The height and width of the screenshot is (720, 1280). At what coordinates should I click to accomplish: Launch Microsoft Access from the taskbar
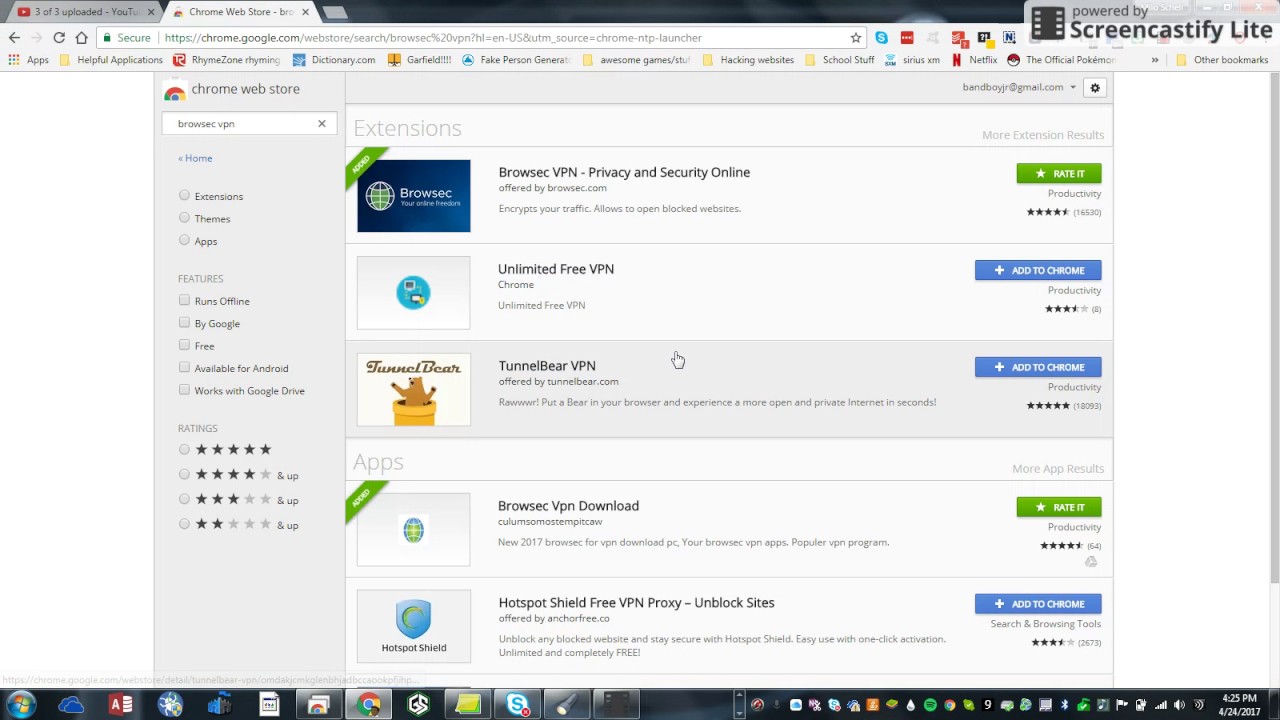pyautogui.click(x=121, y=705)
